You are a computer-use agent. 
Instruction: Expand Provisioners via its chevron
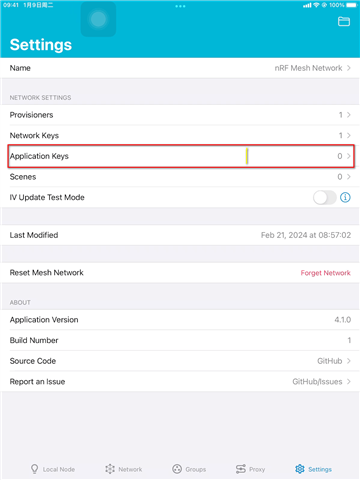click(x=348, y=115)
